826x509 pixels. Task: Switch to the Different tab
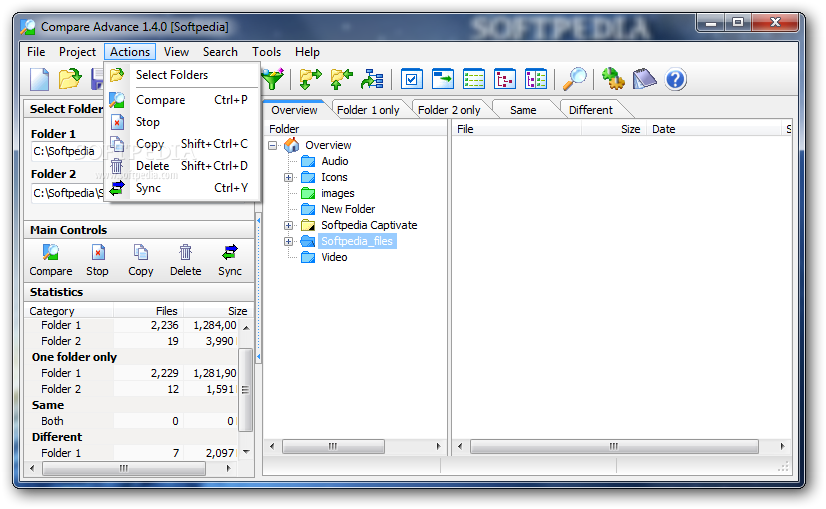[591, 110]
